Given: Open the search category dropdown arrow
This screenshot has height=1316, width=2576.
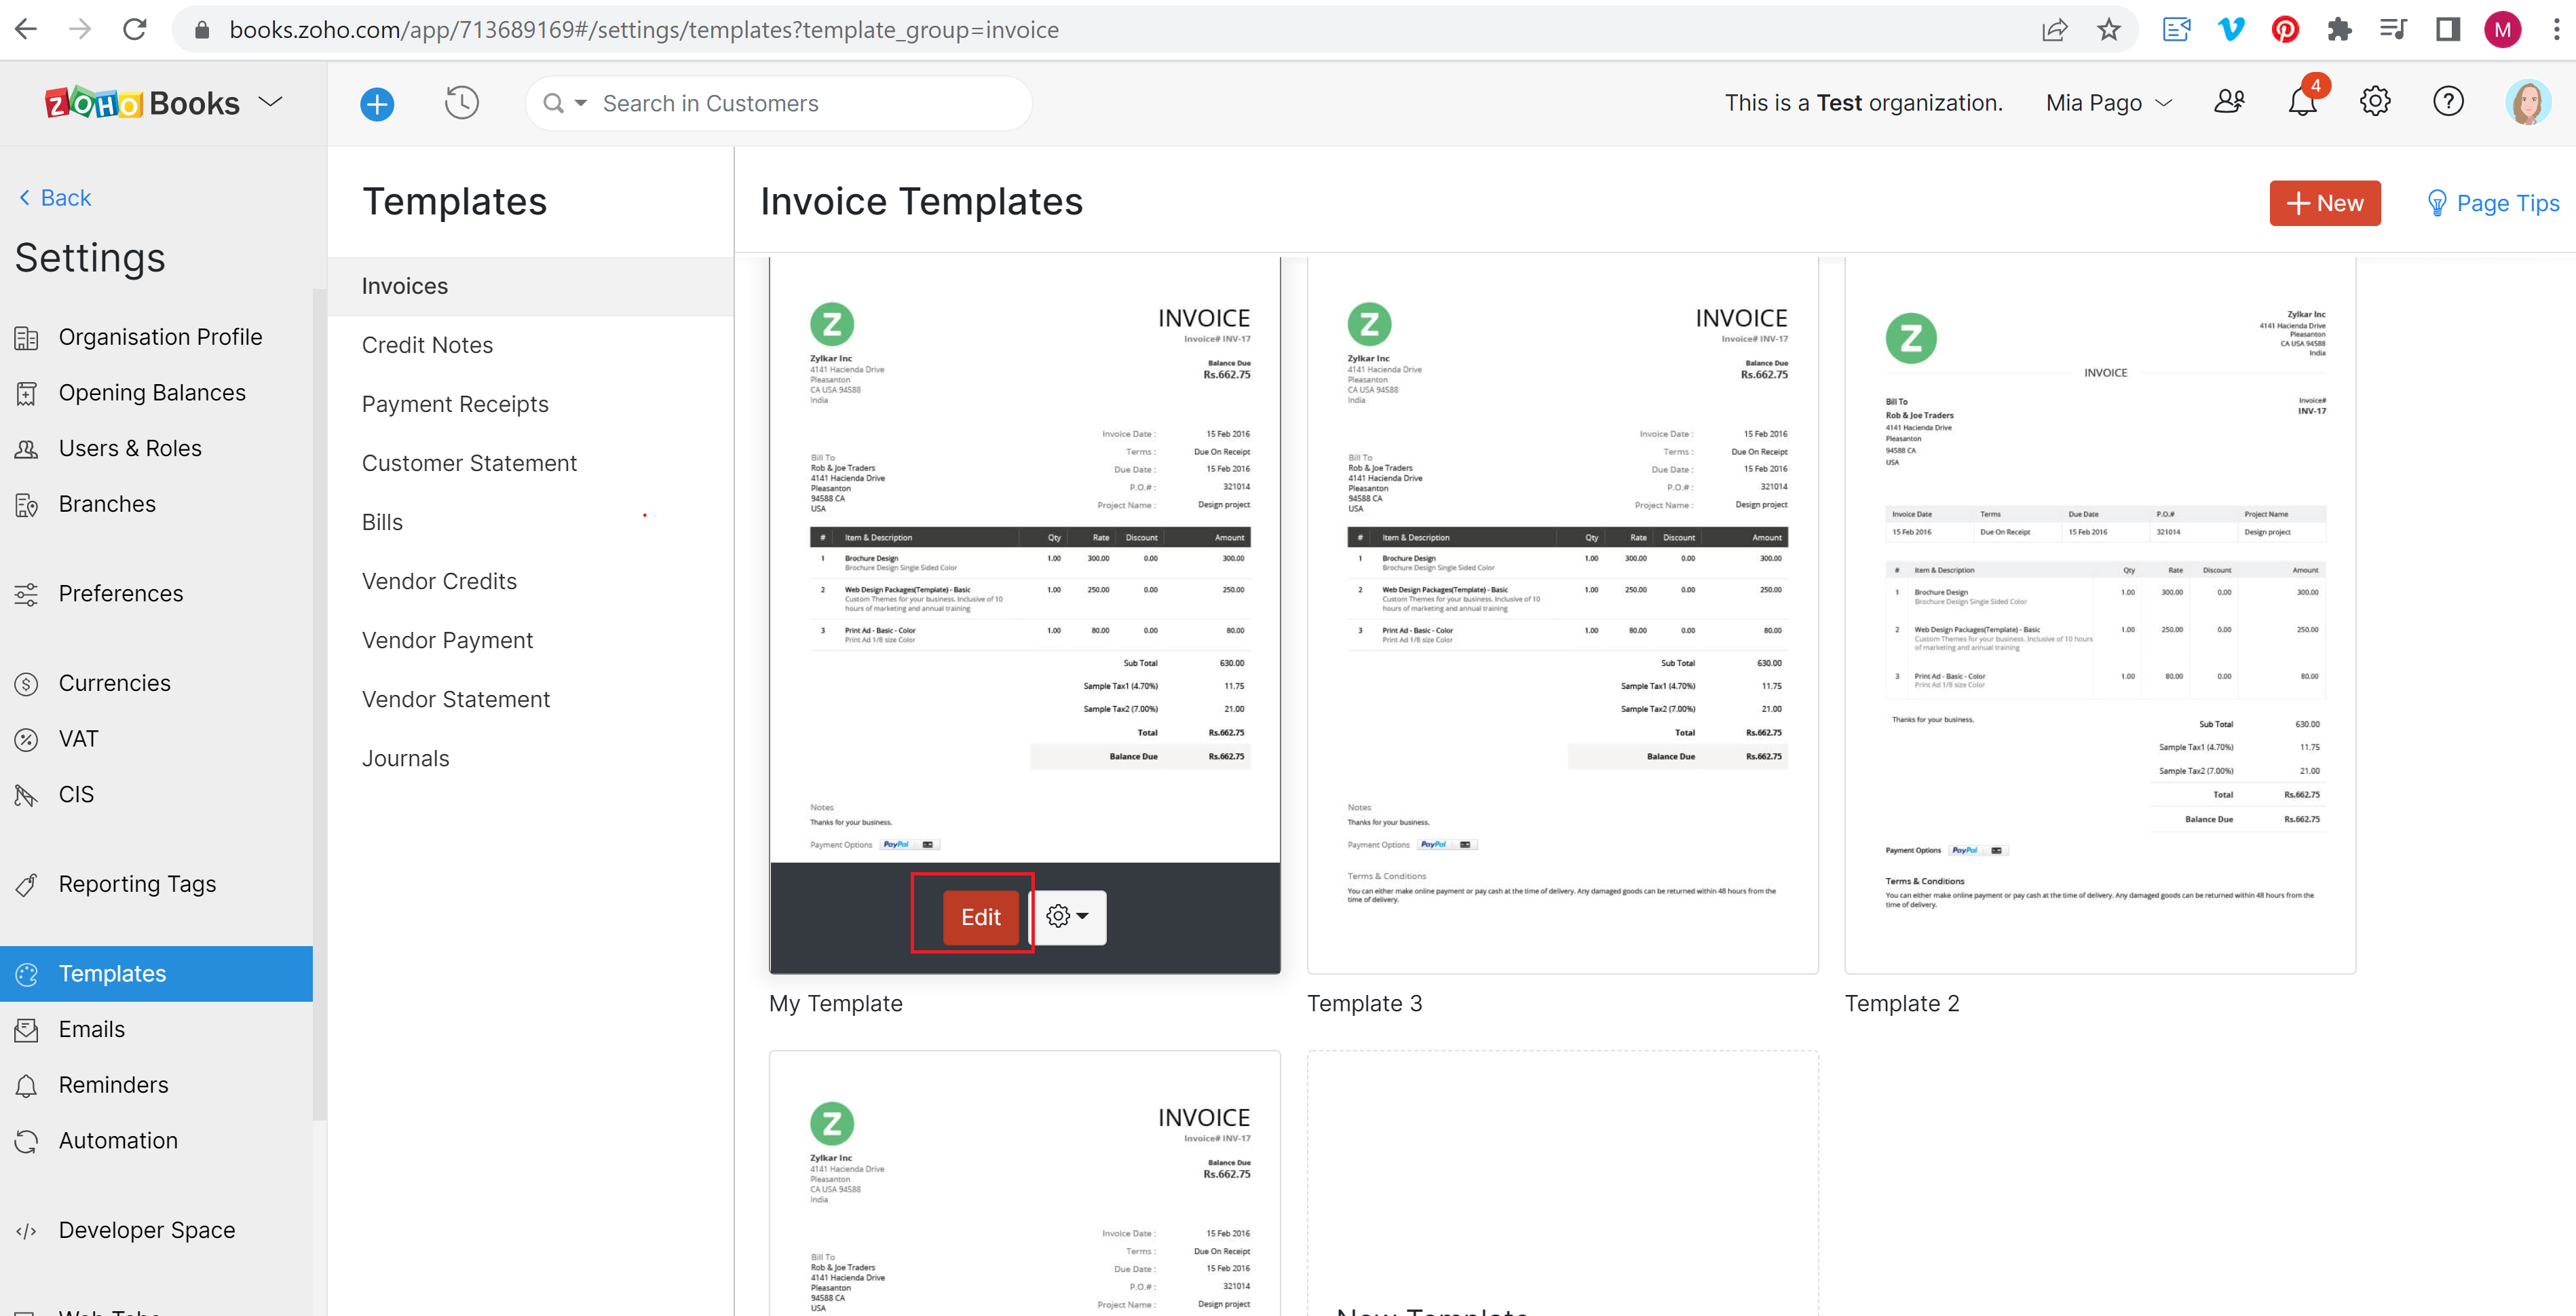Looking at the screenshot, I should click(x=580, y=103).
